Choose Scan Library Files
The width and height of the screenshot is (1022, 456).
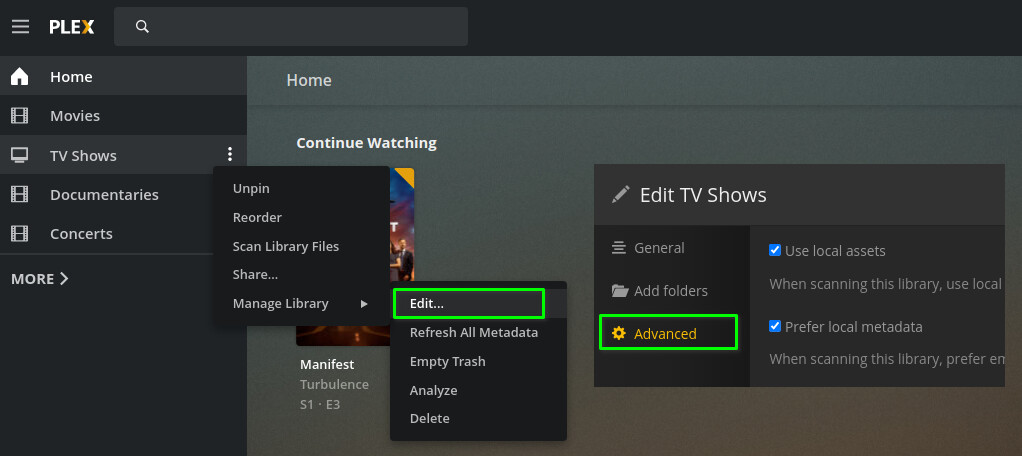(286, 246)
